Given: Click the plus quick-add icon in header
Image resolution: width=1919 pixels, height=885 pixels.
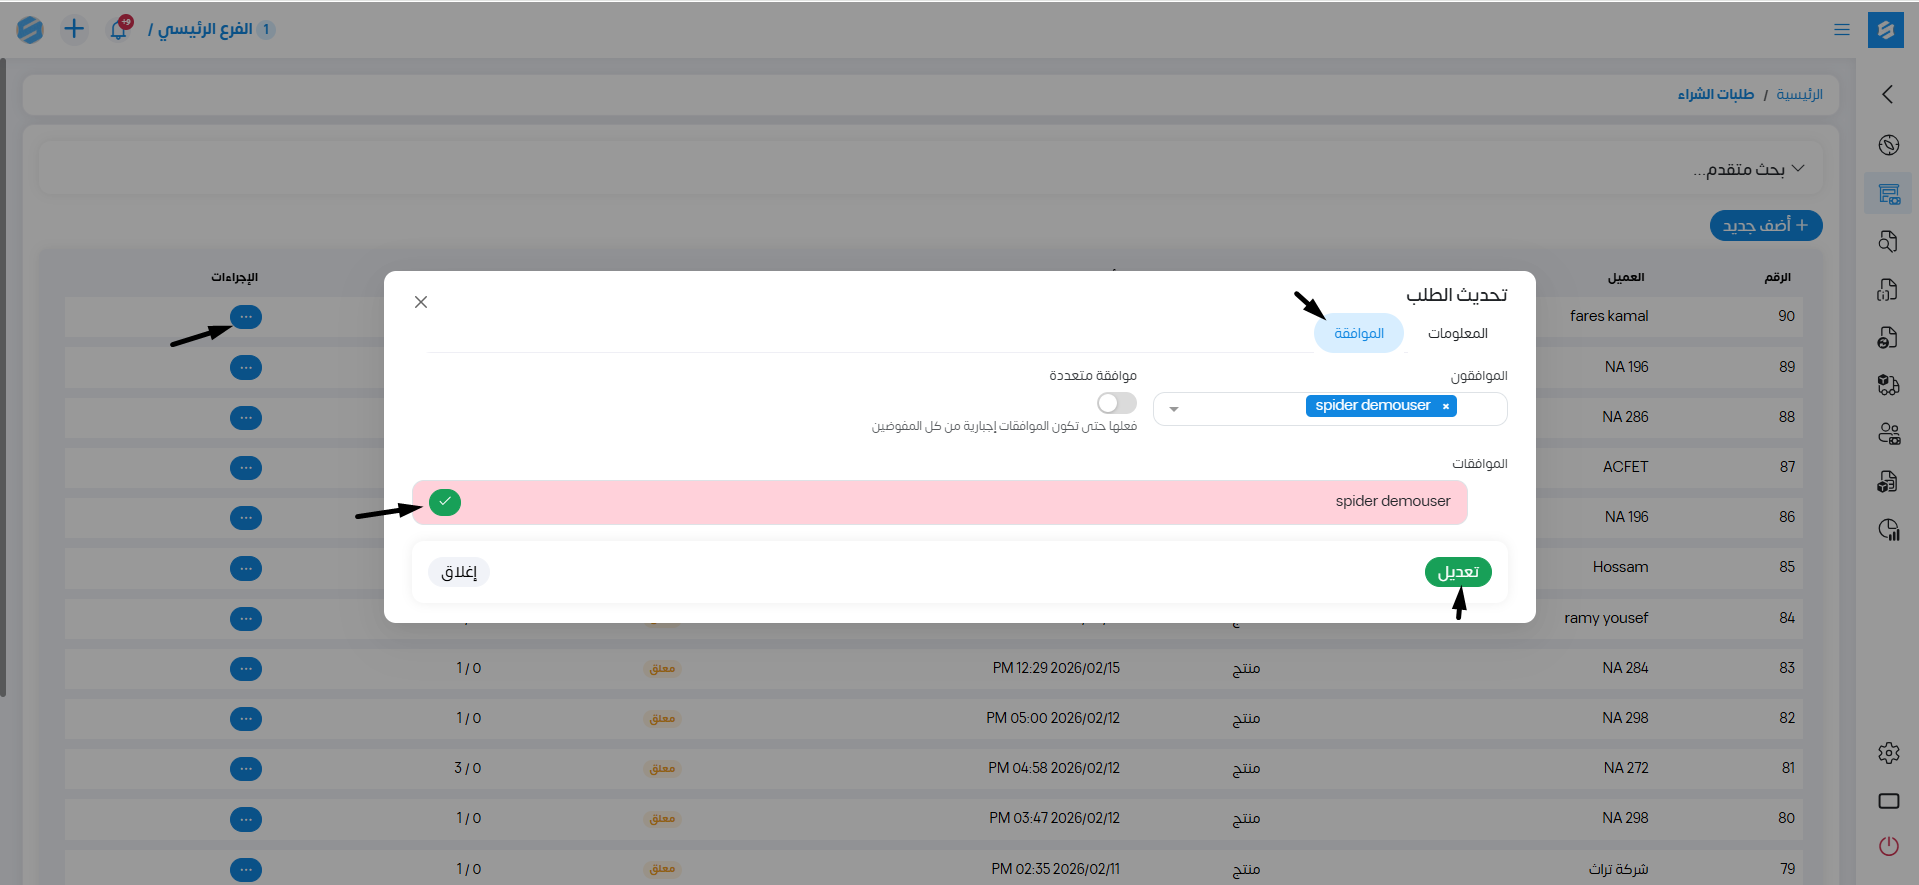Looking at the screenshot, I should [74, 29].
